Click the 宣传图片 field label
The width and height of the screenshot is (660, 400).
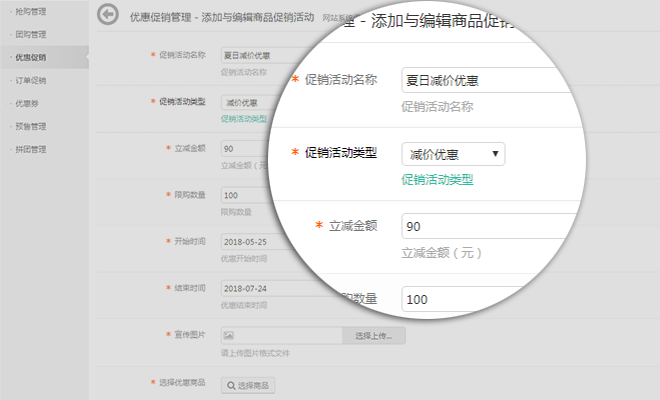(x=190, y=334)
